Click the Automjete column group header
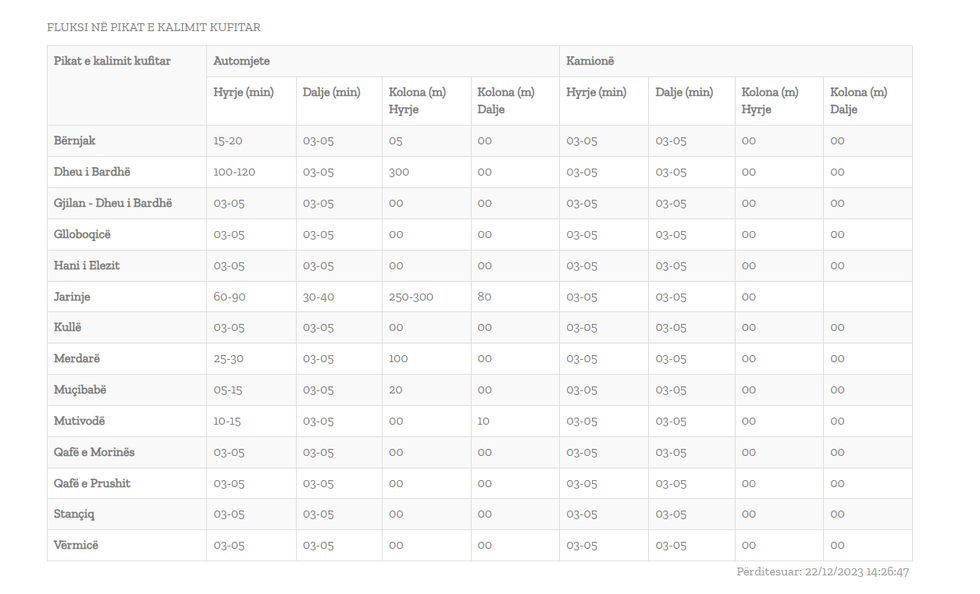This screenshot has height=594, width=980. pyautogui.click(x=241, y=61)
